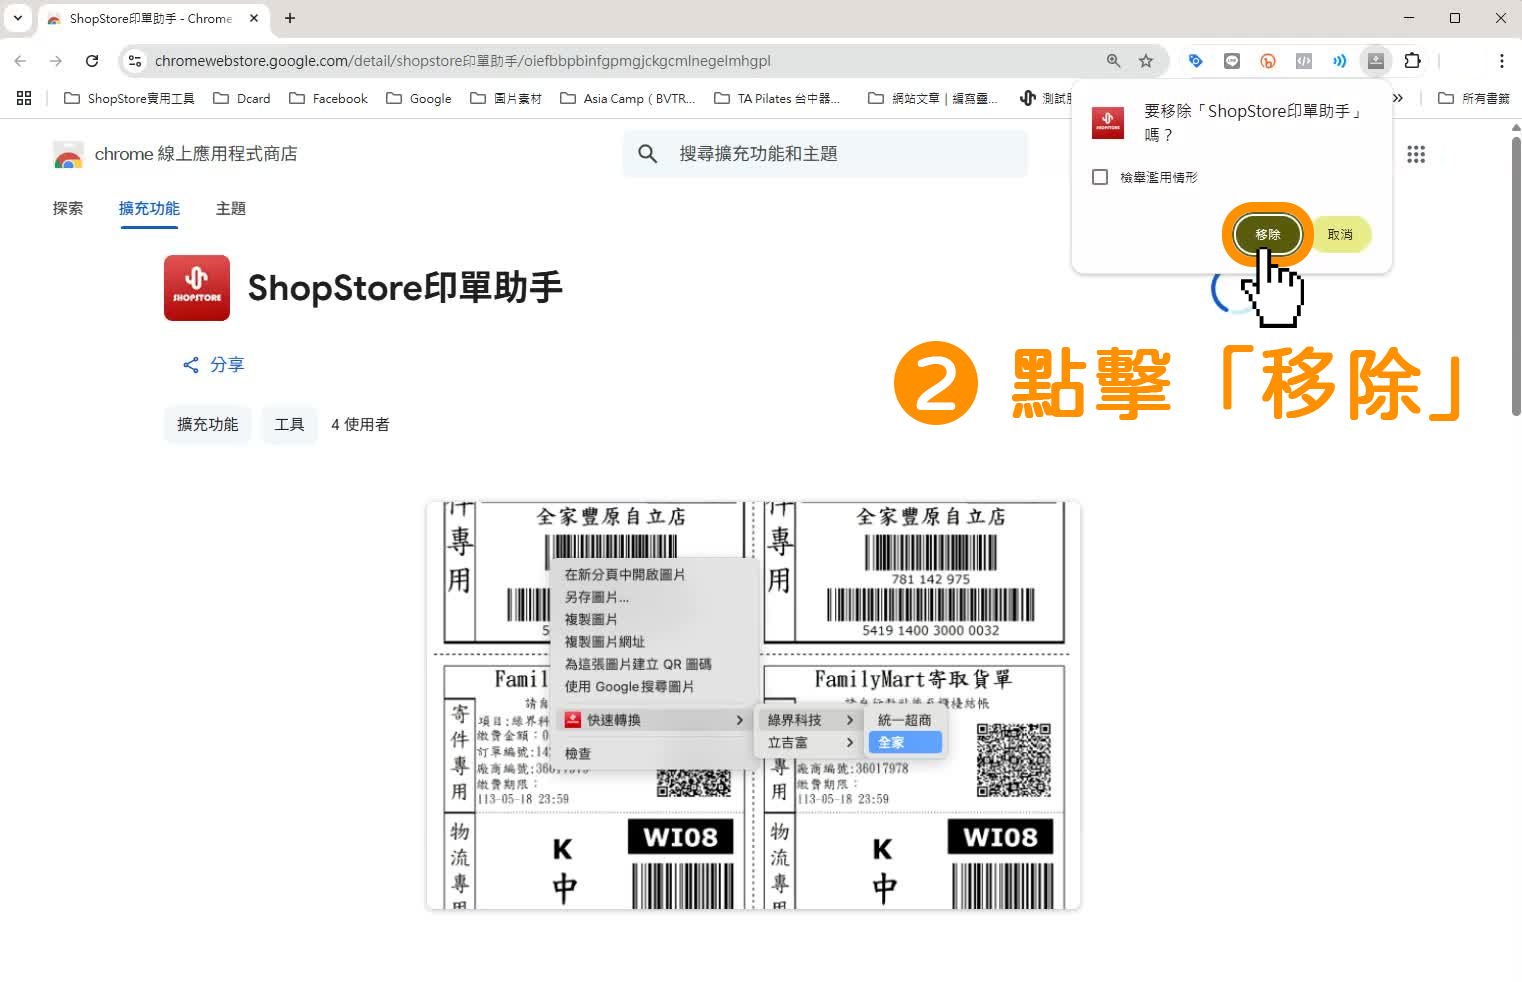Reload the current page
1522x982 pixels.
point(92,61)
